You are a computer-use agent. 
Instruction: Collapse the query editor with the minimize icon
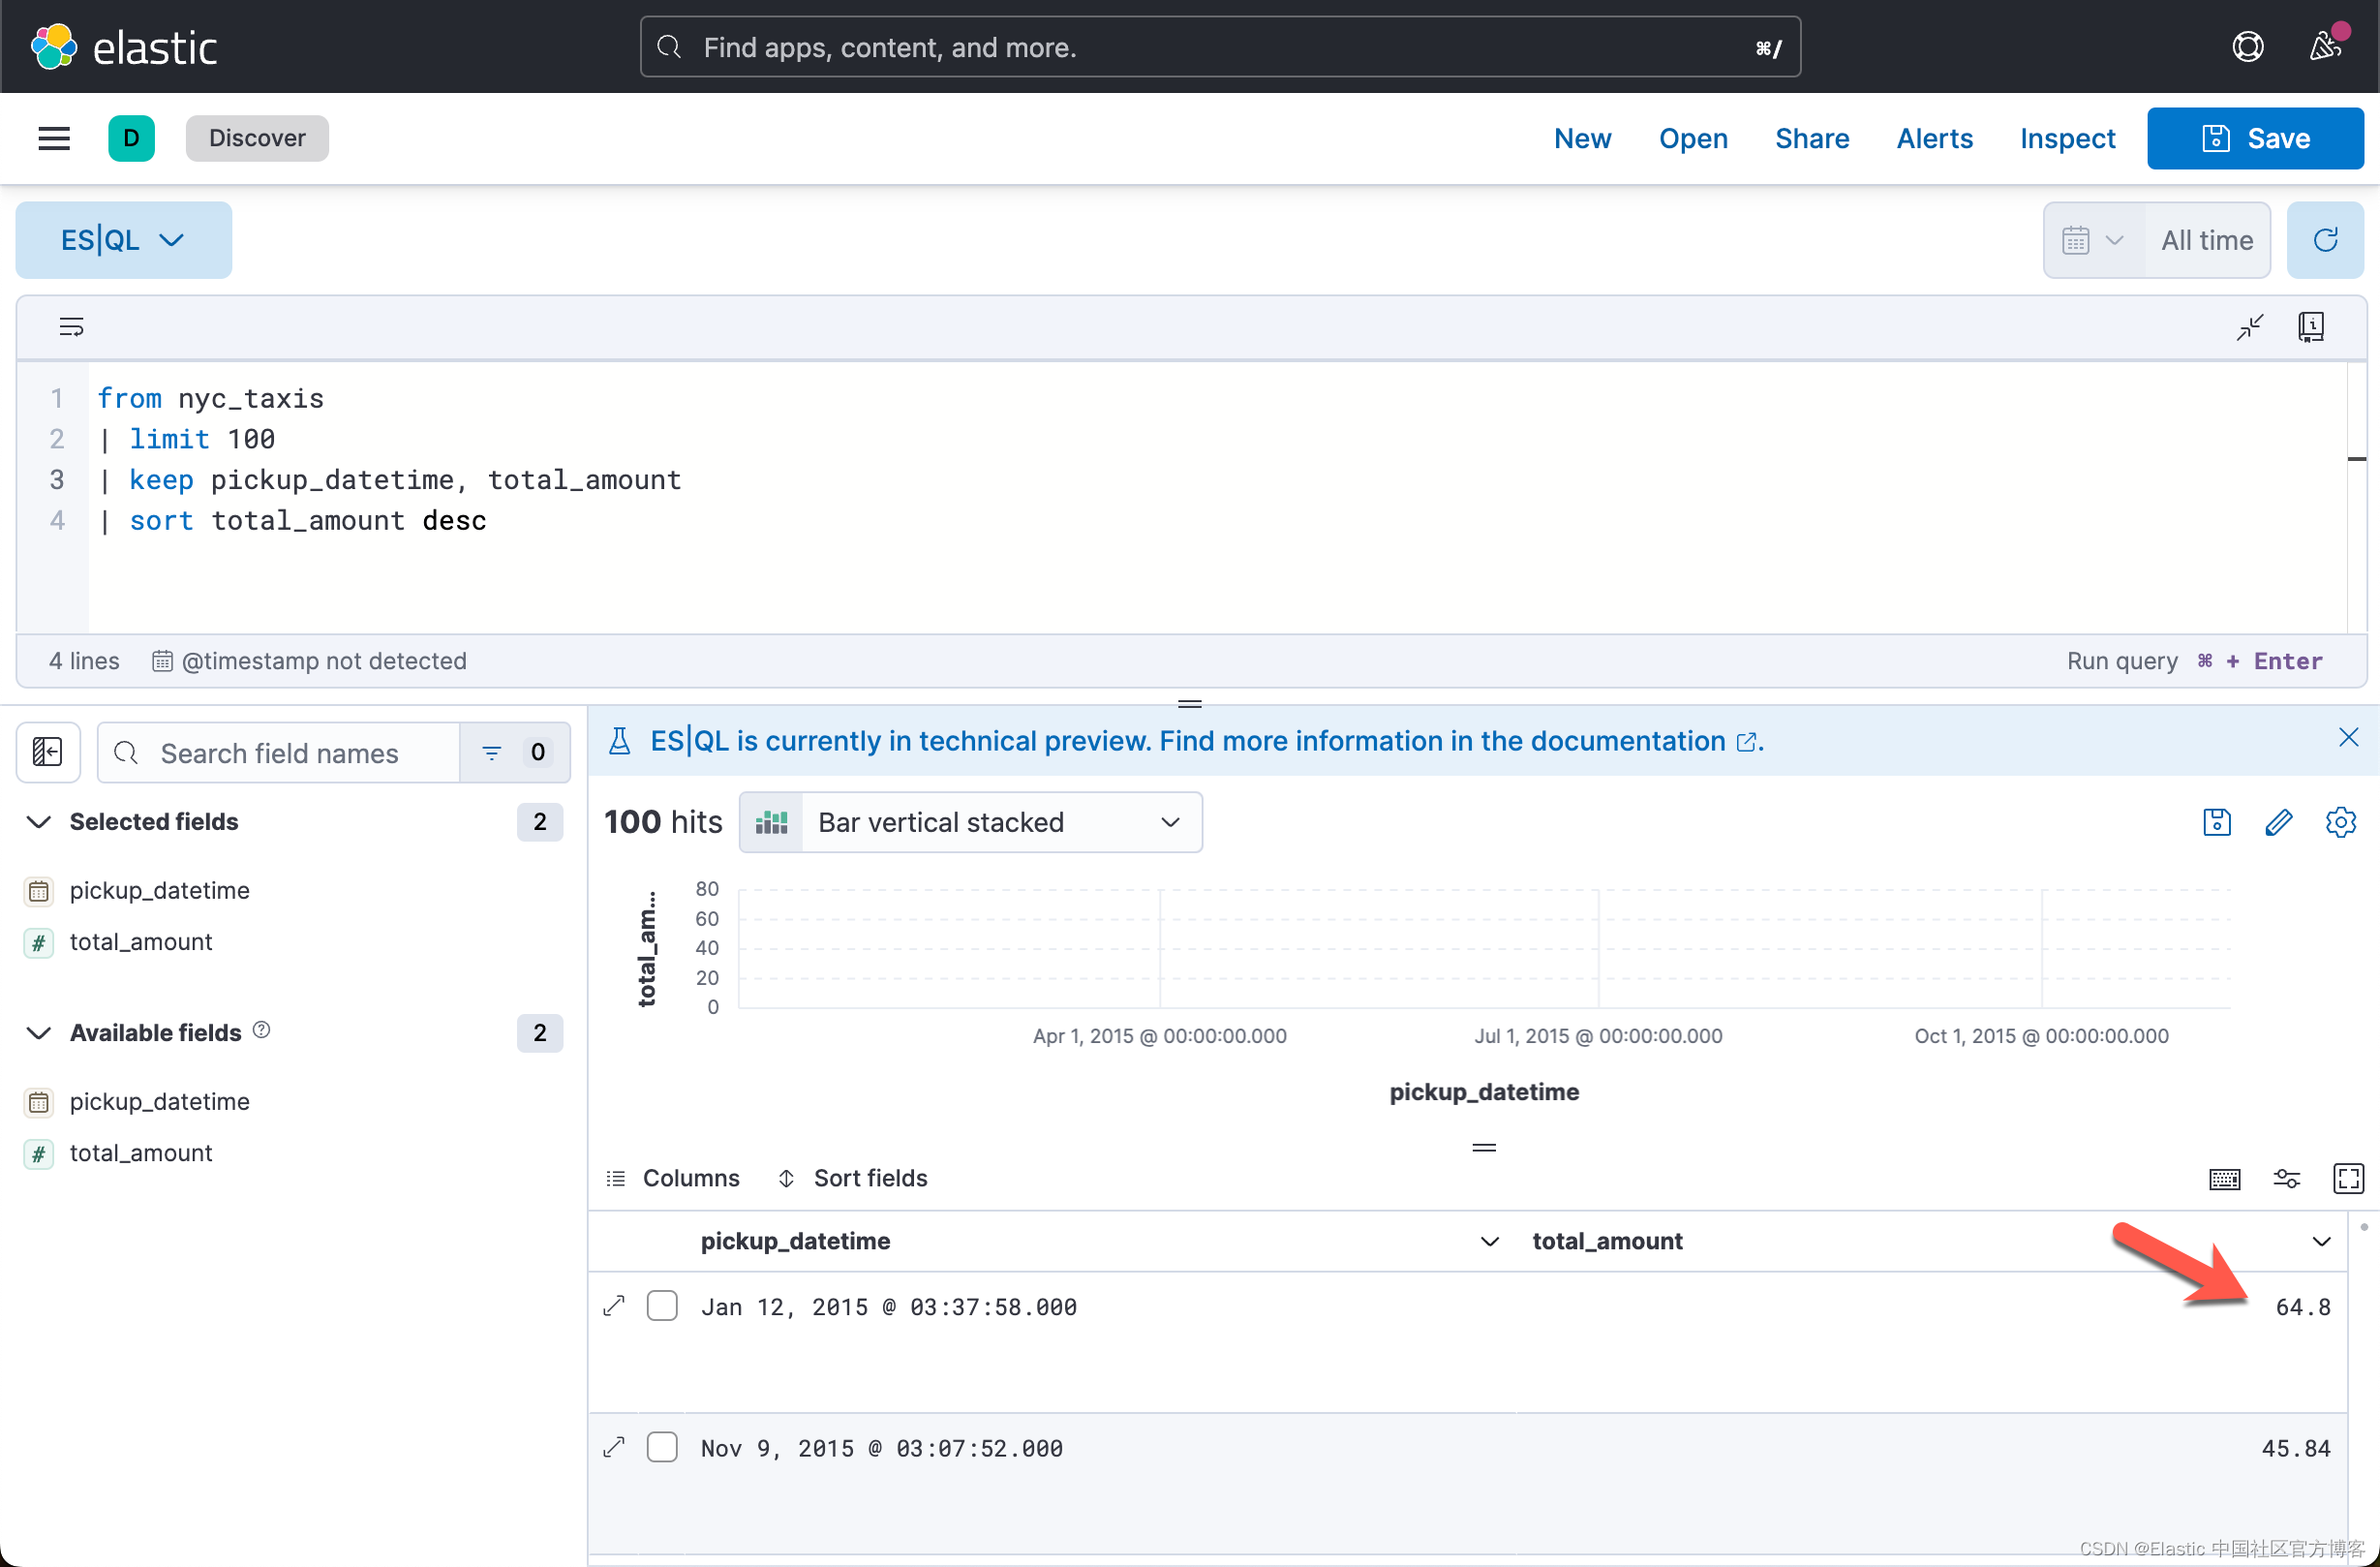[2250, 326]
